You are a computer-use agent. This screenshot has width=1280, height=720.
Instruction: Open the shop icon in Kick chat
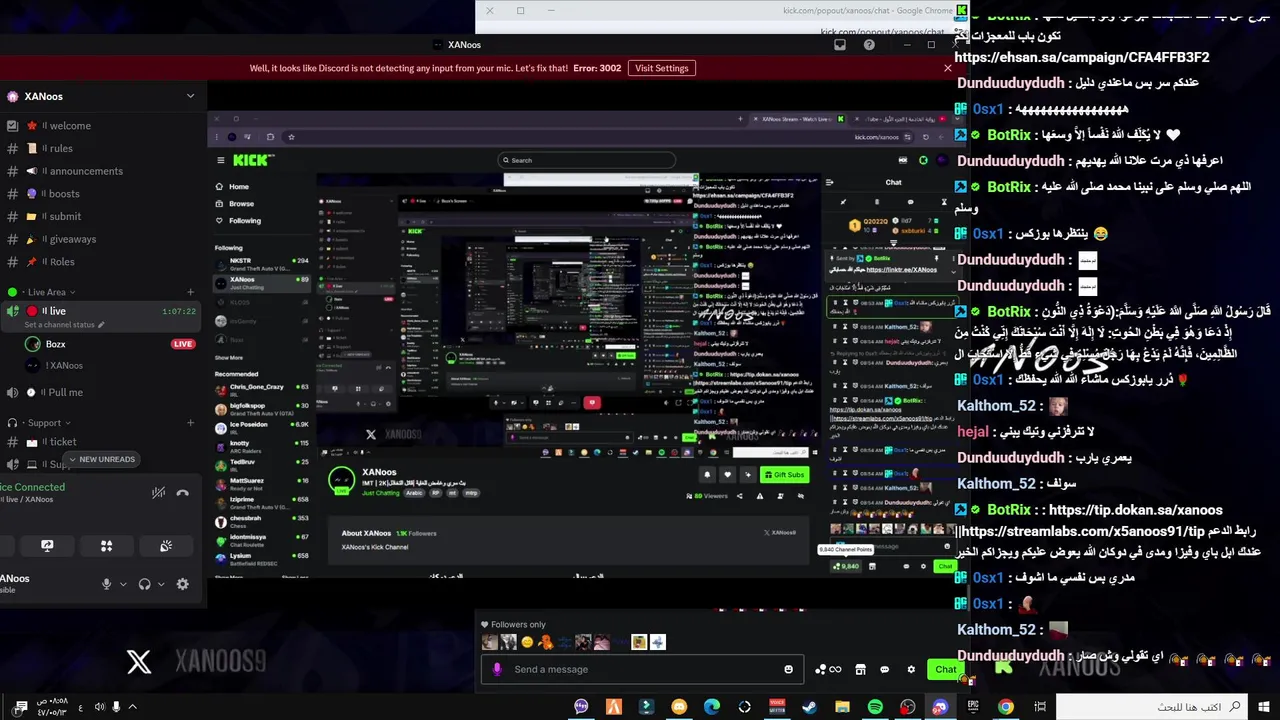tap(860, 669)
